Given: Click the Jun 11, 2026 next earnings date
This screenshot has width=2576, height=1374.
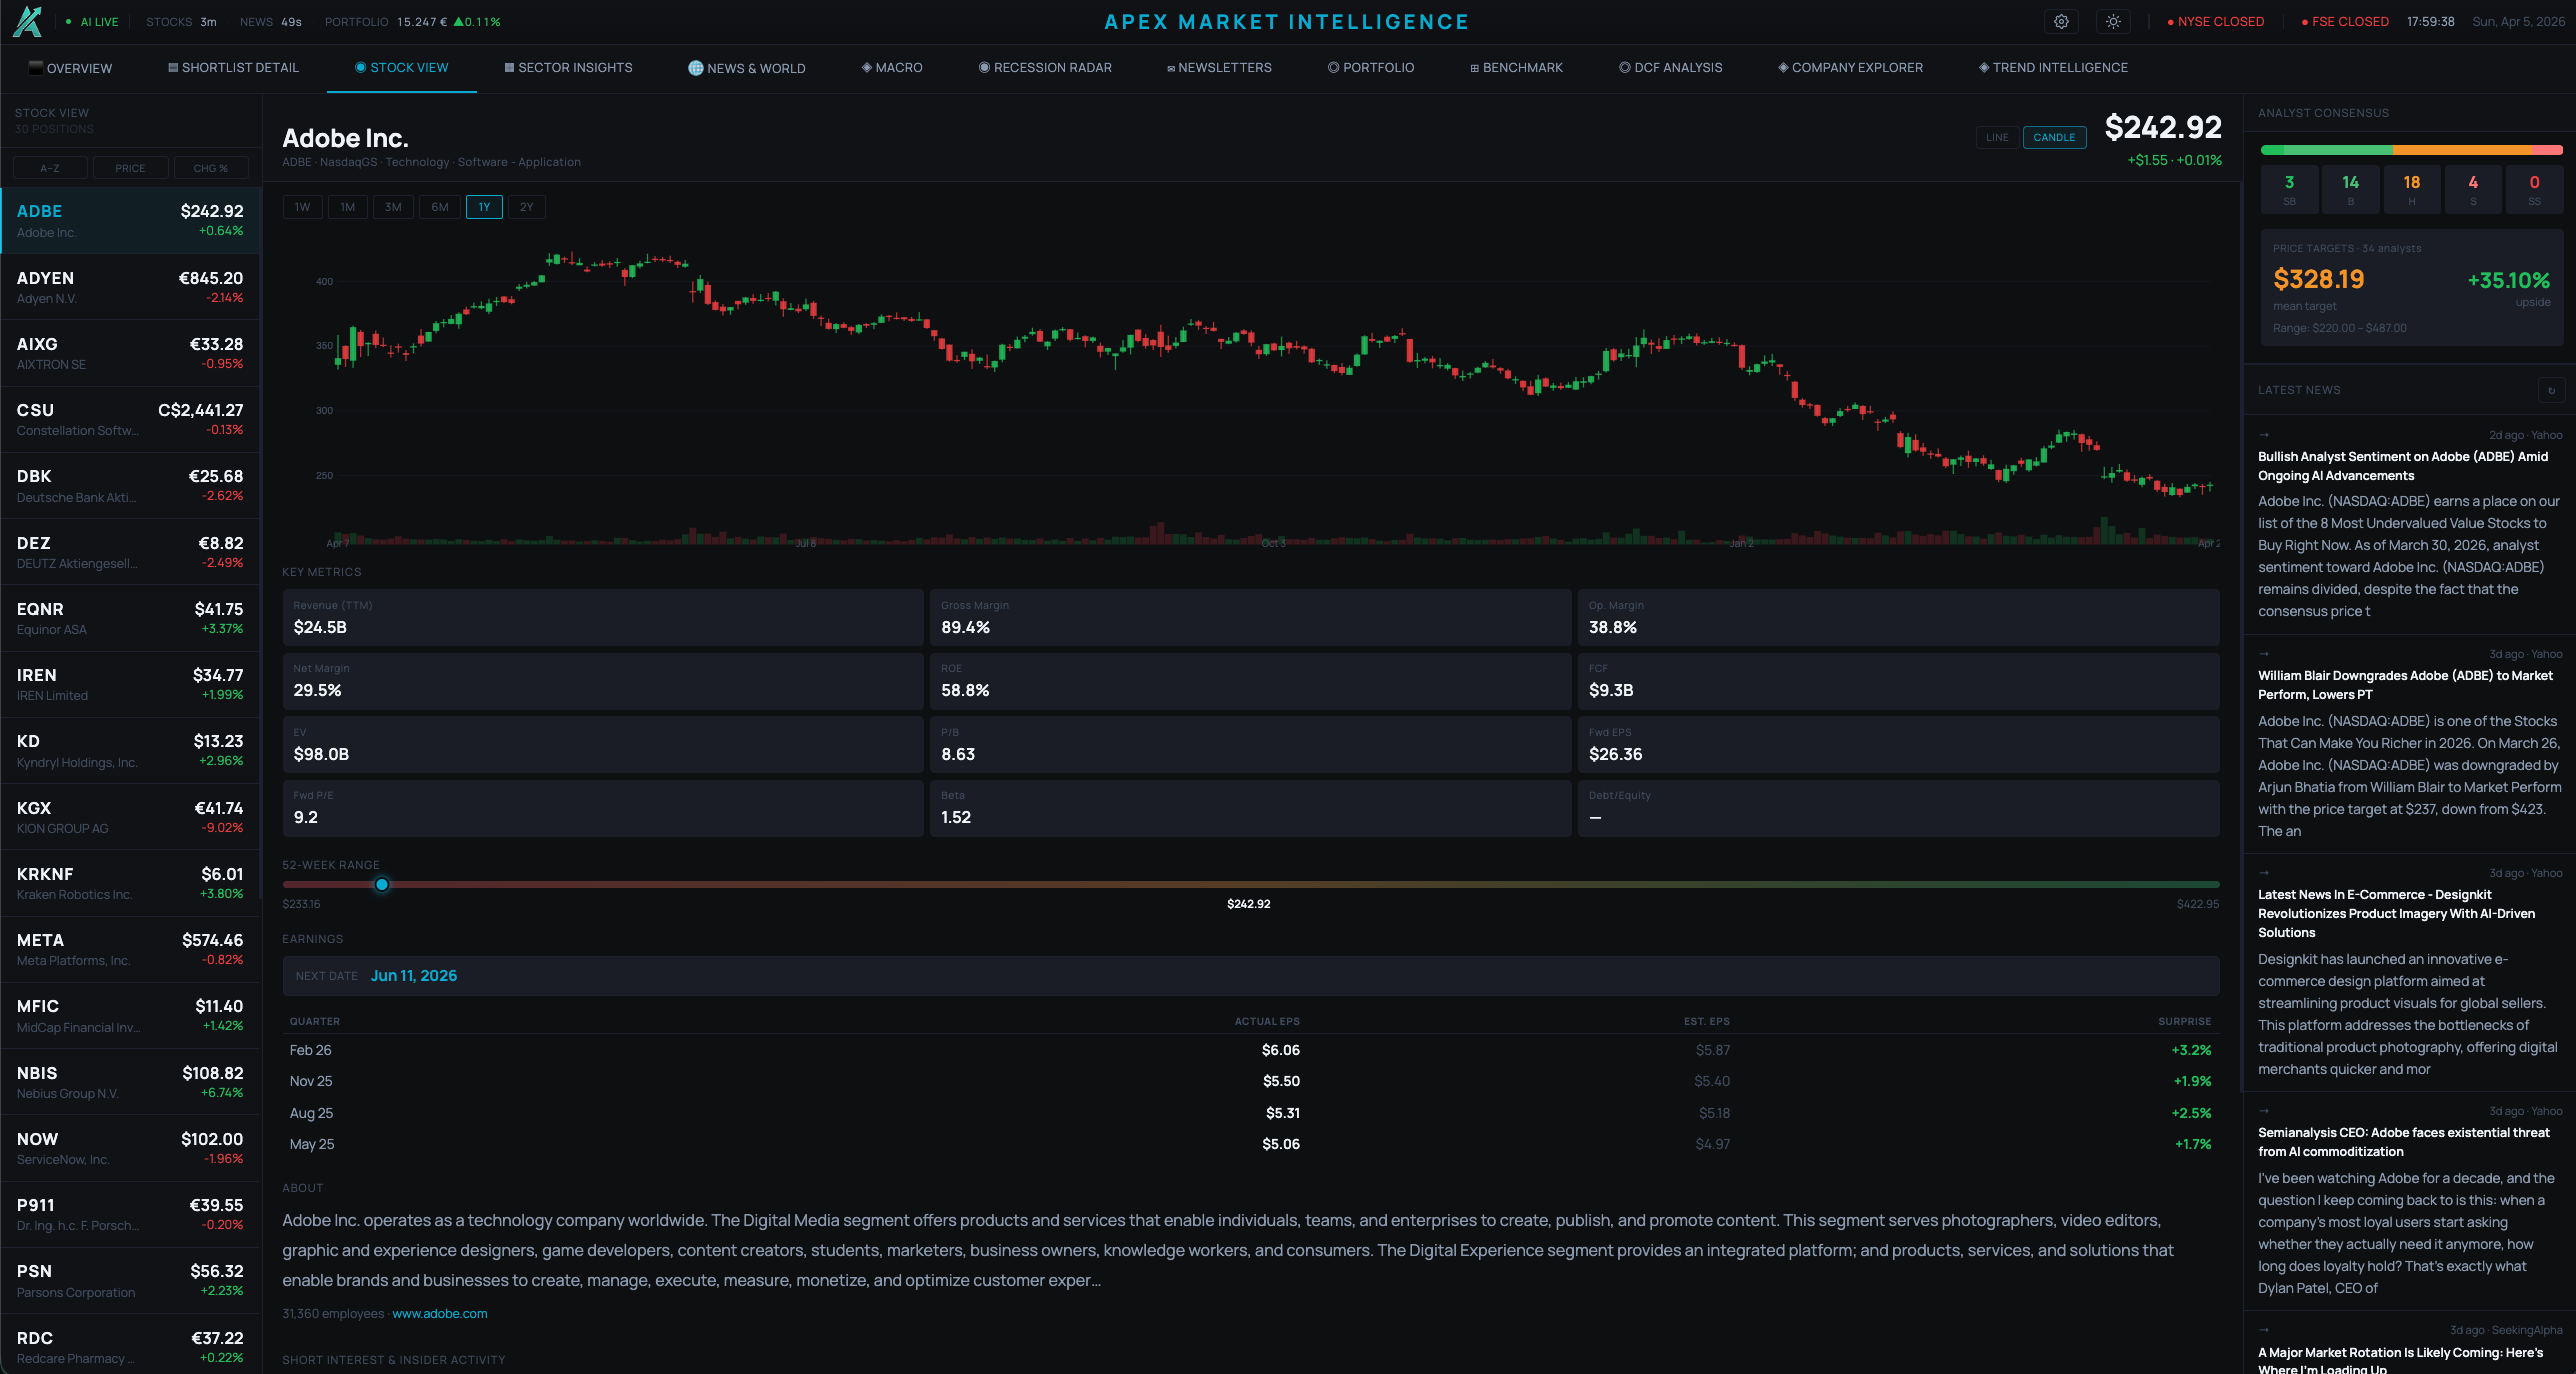Looking at the screenshot, I should [413, 976].
